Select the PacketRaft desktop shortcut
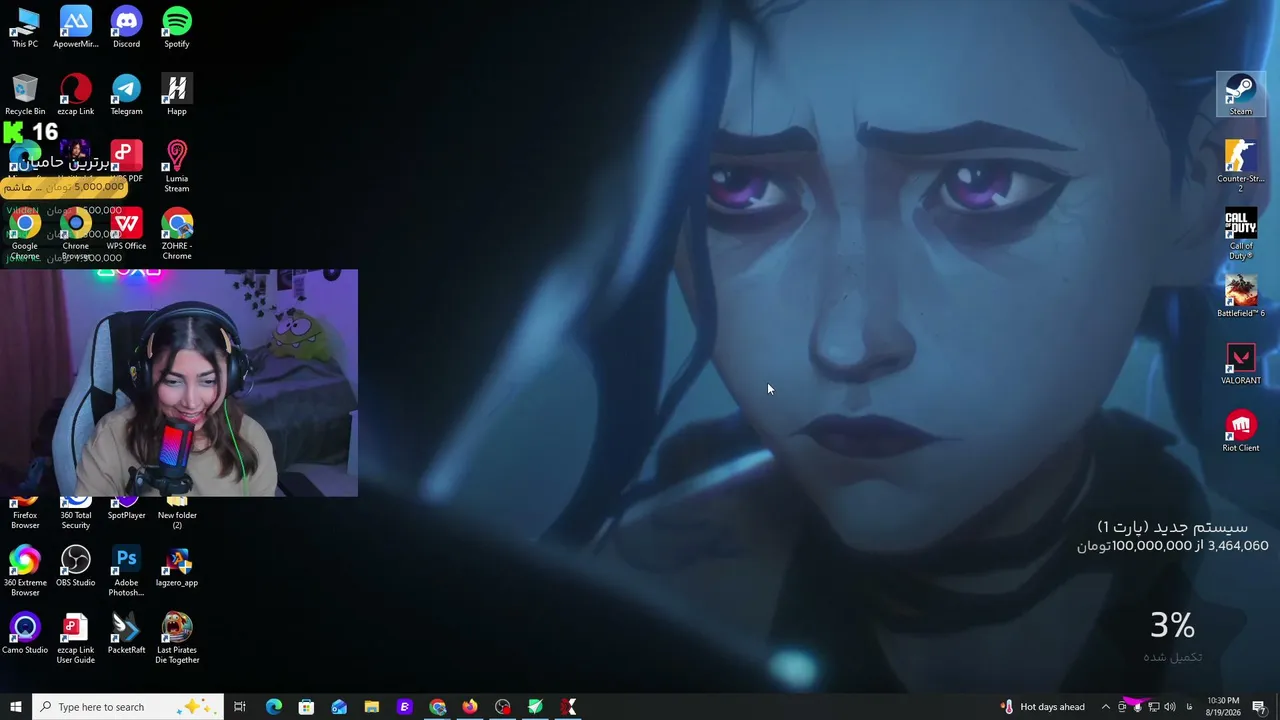Image resolution: width=1280 pixels, height=720 pixels. [x=126, y=633]
